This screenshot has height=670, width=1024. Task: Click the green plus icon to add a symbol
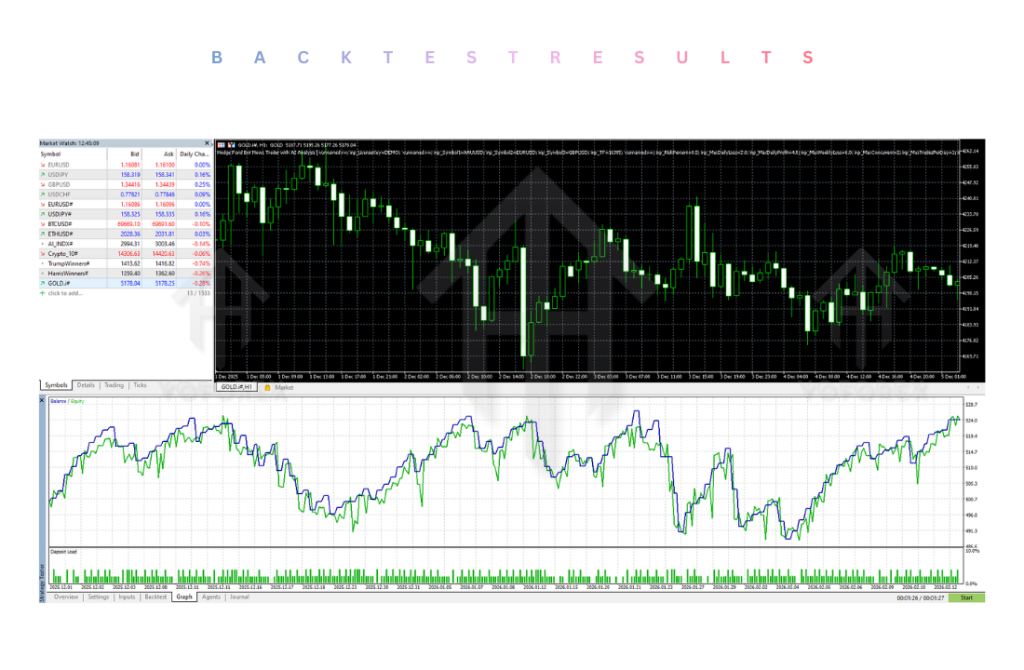point(42,293)
